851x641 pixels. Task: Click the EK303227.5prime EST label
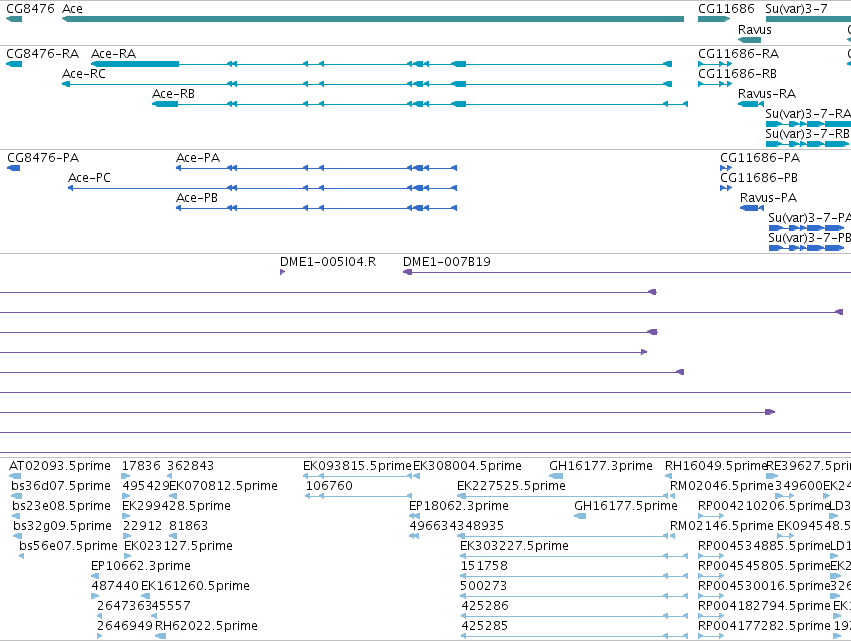(x=515, y=546)
